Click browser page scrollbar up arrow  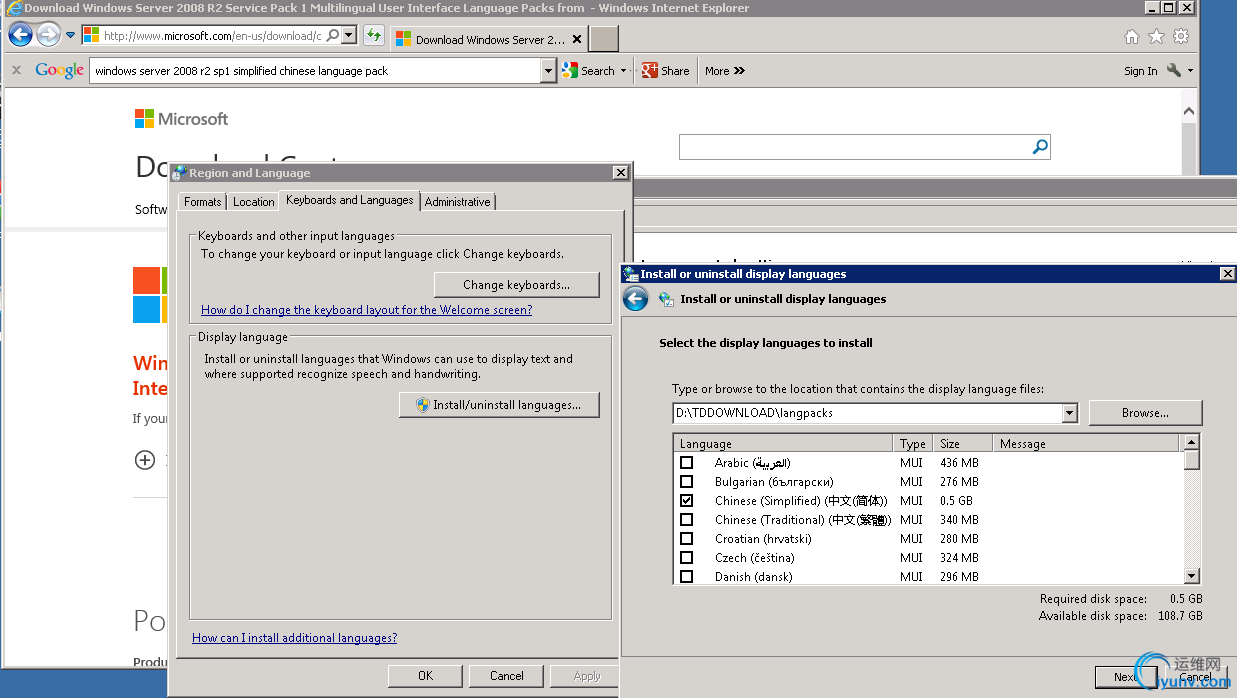click(x=1188, y=113)
